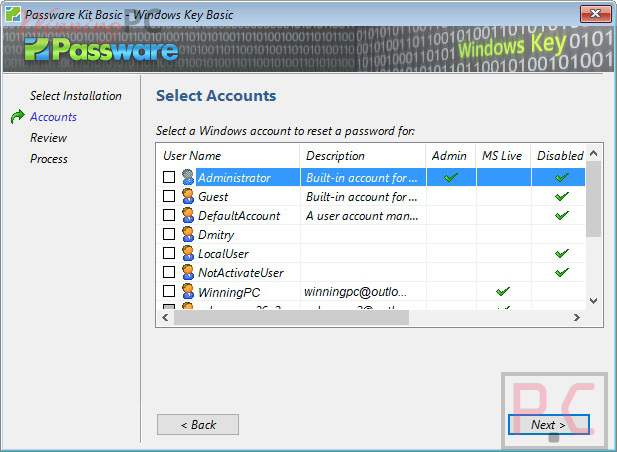Sort by the Admin column header
This screenshot has width=617, height=452.
[451, 156]
